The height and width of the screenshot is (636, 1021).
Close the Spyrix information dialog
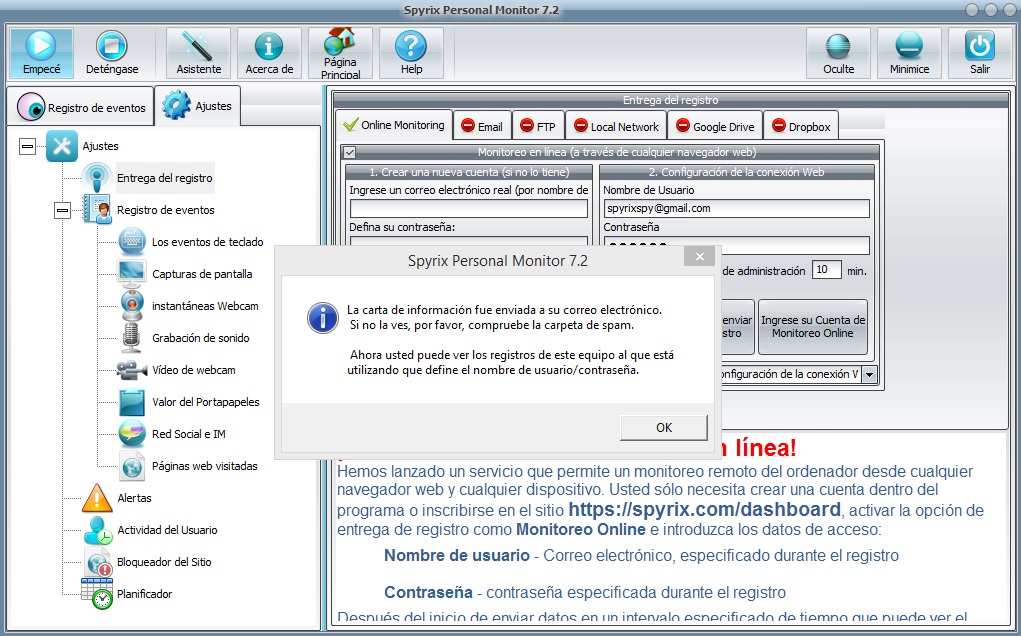click(699, 256)
